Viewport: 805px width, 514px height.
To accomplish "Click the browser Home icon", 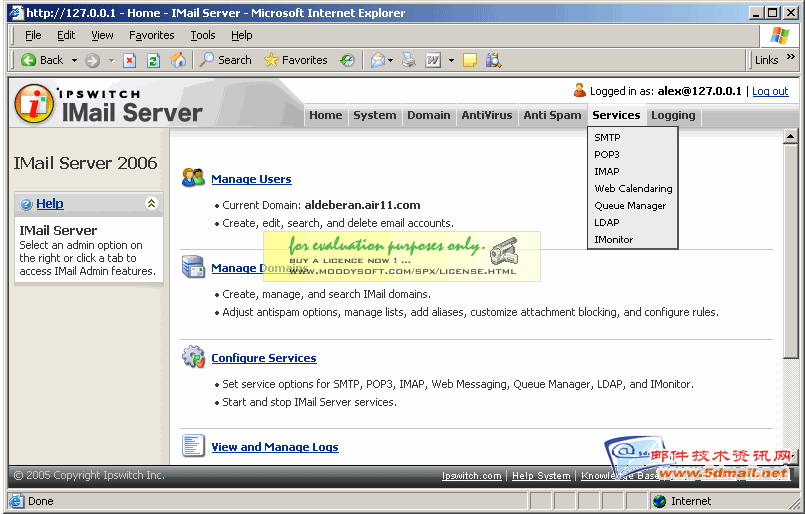I will (x=178, y=60).
